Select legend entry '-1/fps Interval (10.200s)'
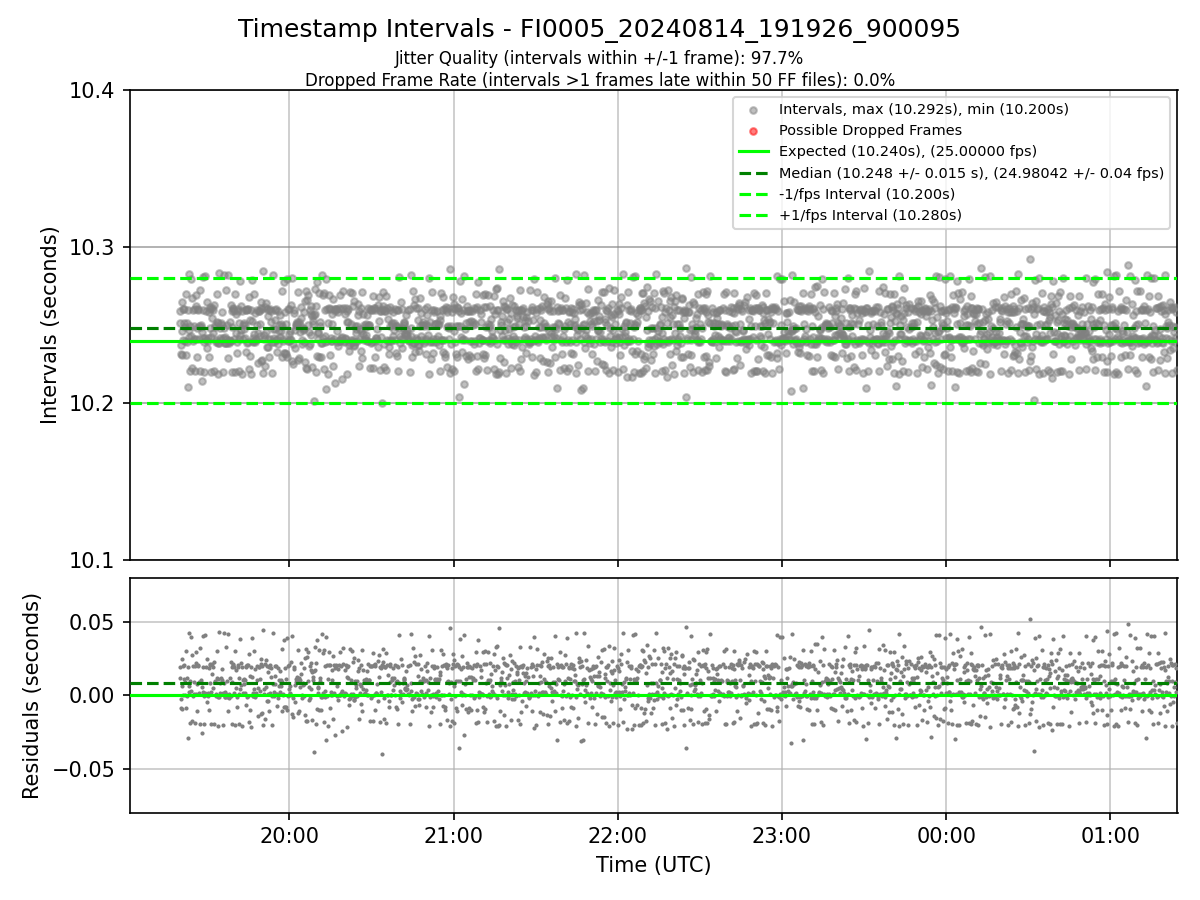The width and height of the screenshot is (1200, 900). (867, 194)
